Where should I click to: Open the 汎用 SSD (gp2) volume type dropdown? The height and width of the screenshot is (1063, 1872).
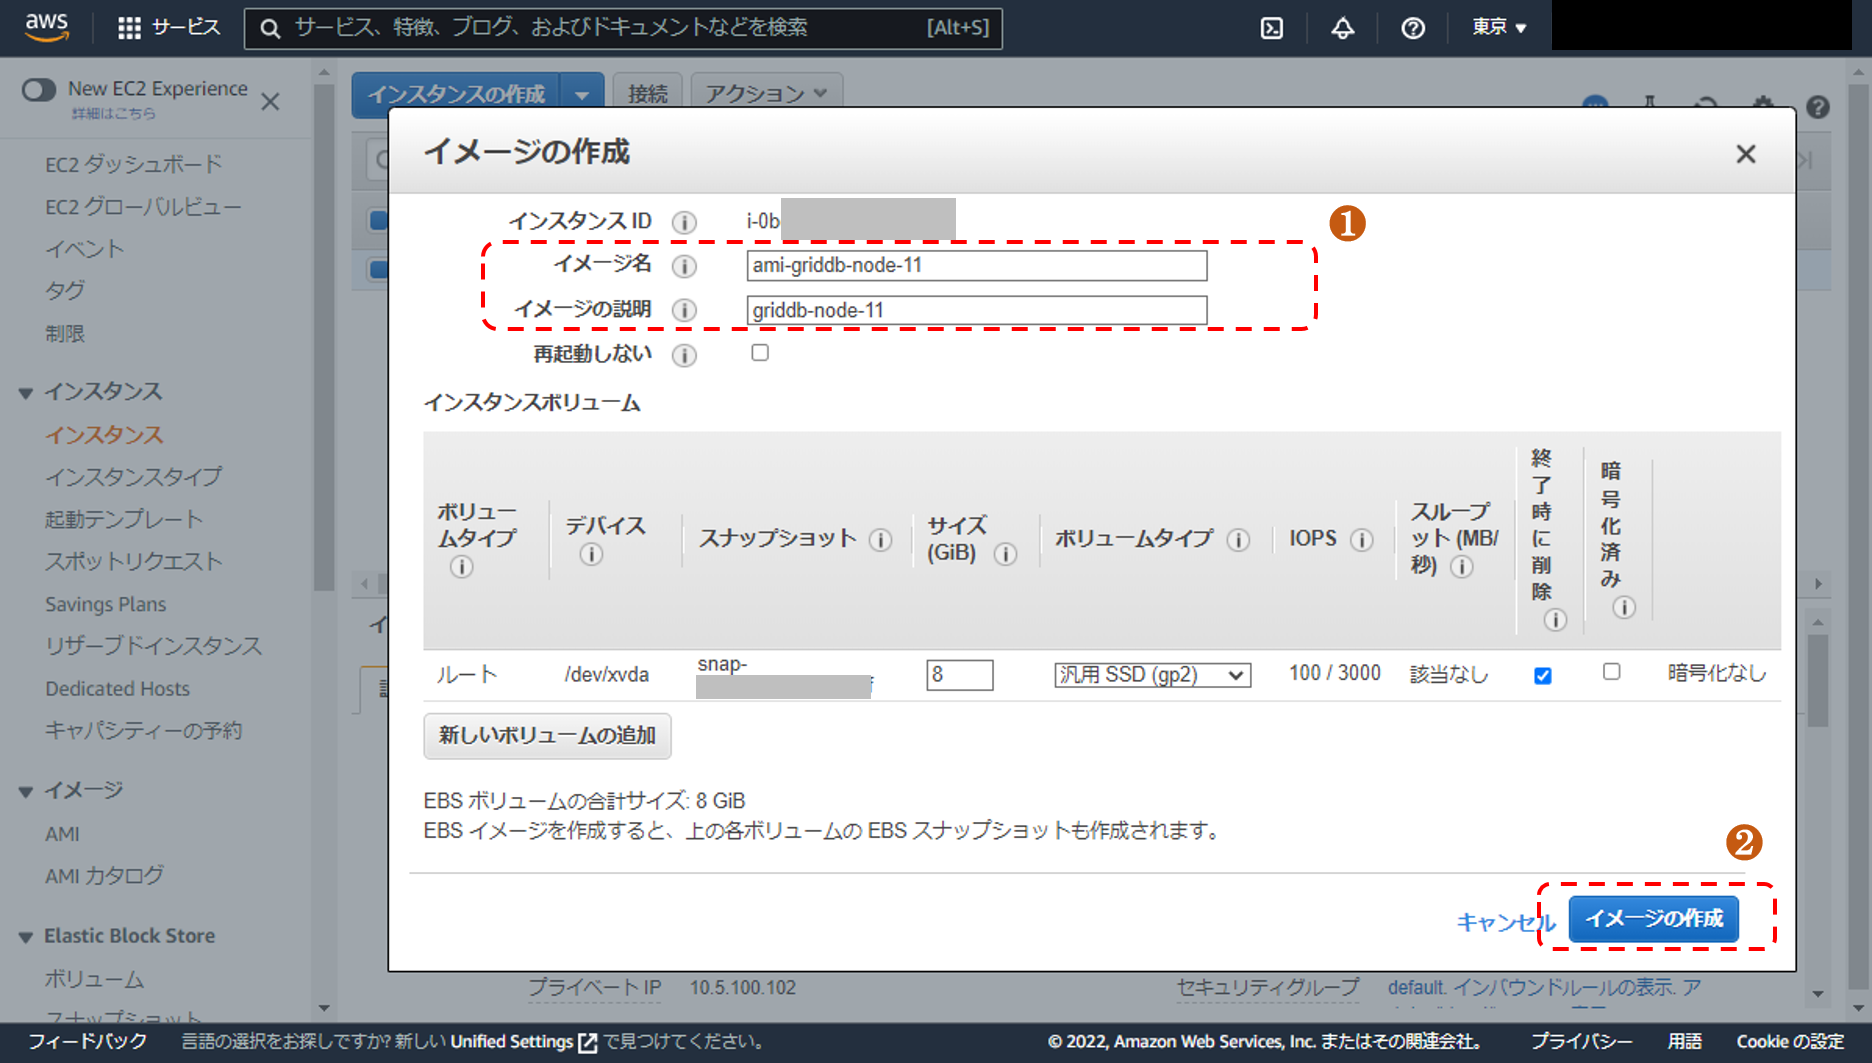click(1151, 675)
